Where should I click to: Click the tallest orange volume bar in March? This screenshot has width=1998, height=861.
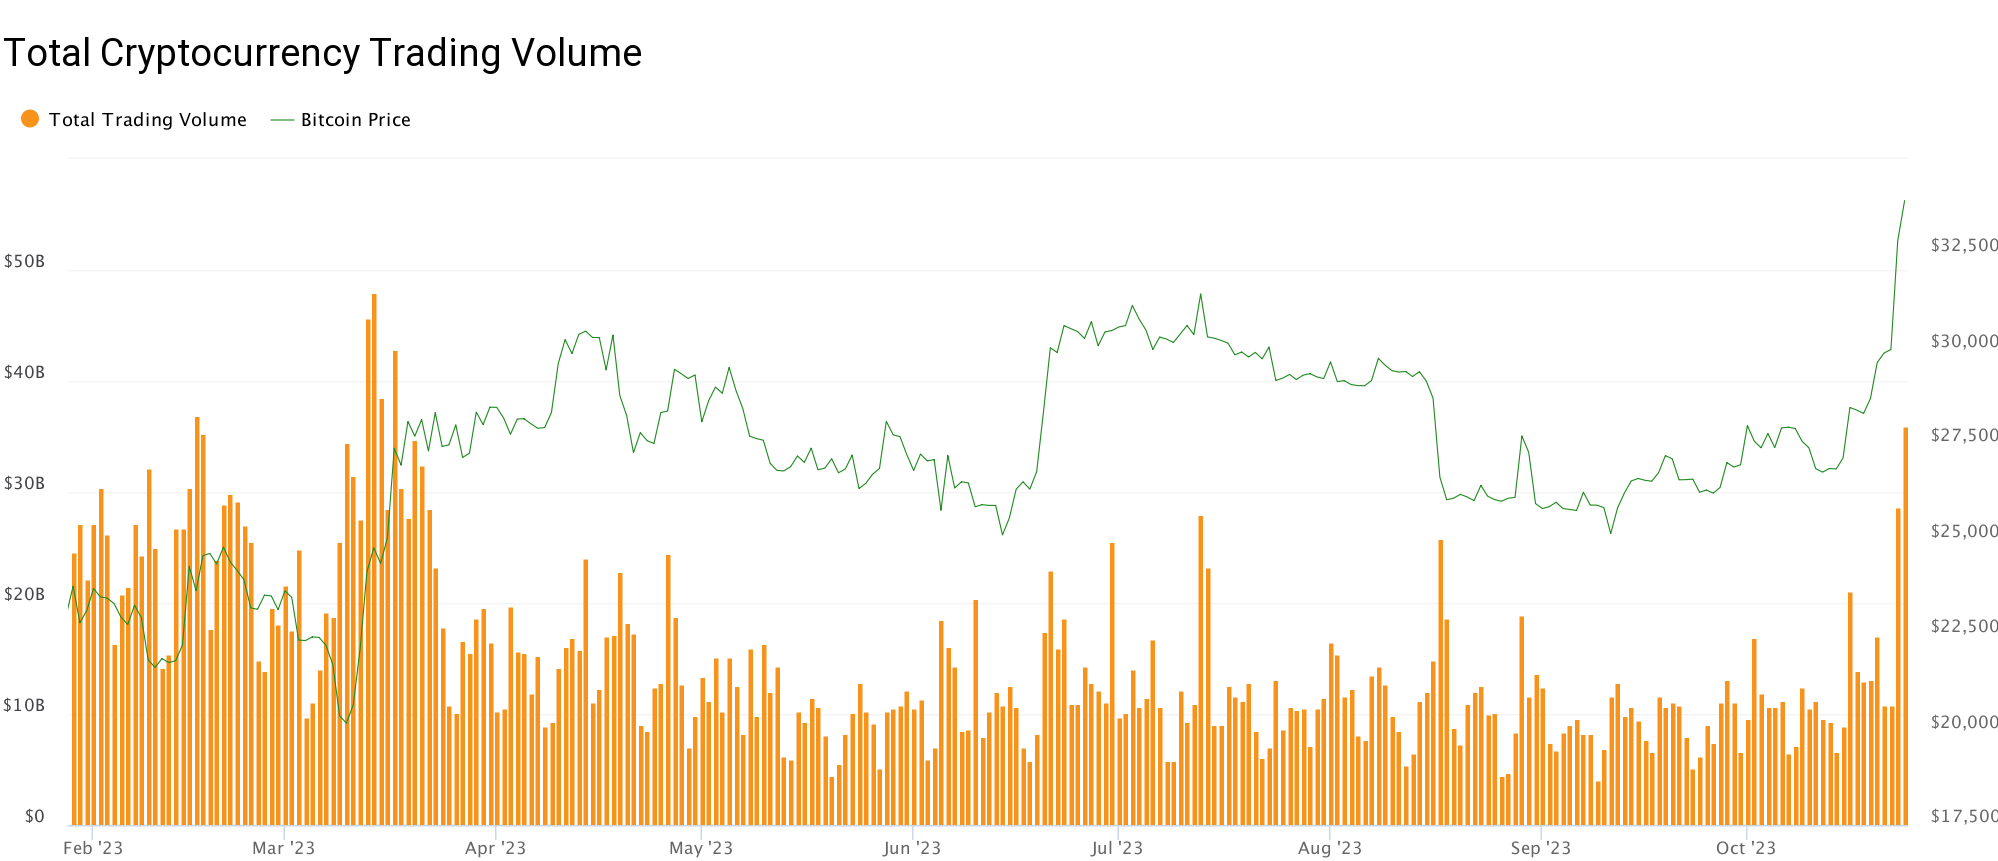[374, 560]
